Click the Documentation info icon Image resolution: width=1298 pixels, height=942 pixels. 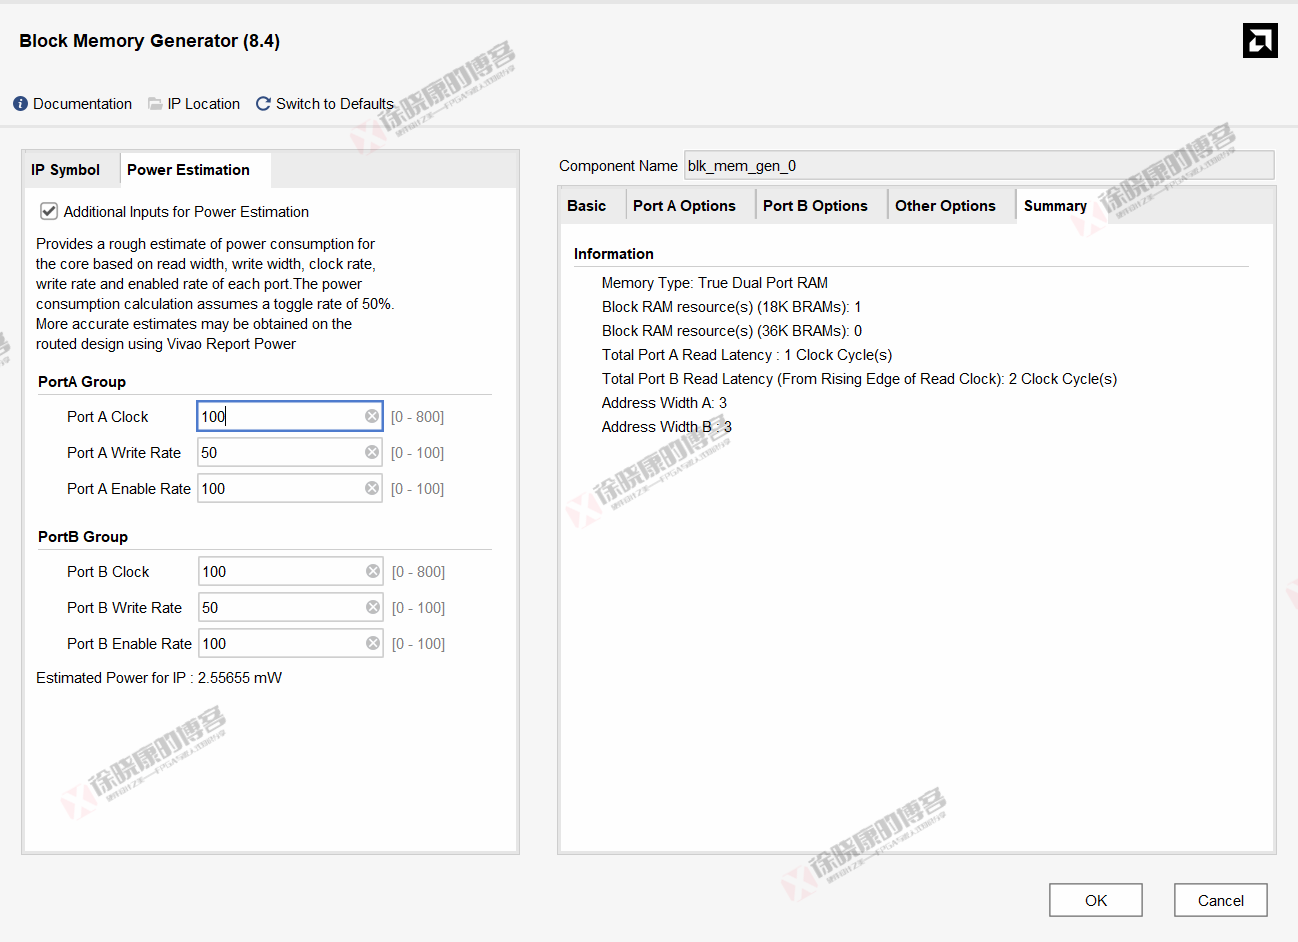click(19, 103)
